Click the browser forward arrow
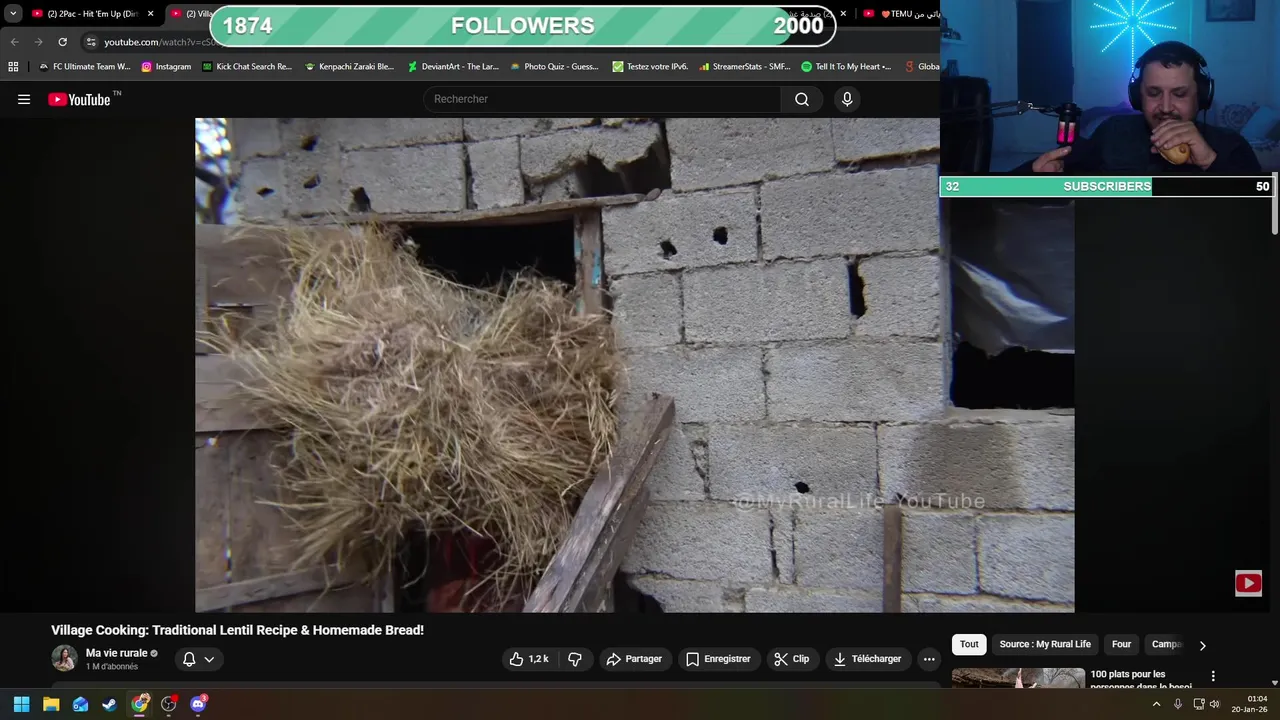This screenshot has height=720, width=1280. pyautogui.click(x=38, y=42)
